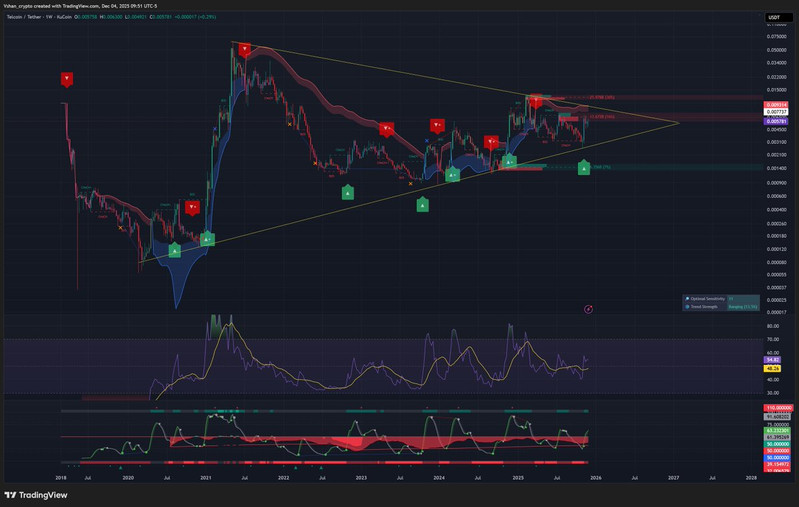Click the Optimal Sensitivity icon in the info table
799x507 pixels.
pos(687,298)
